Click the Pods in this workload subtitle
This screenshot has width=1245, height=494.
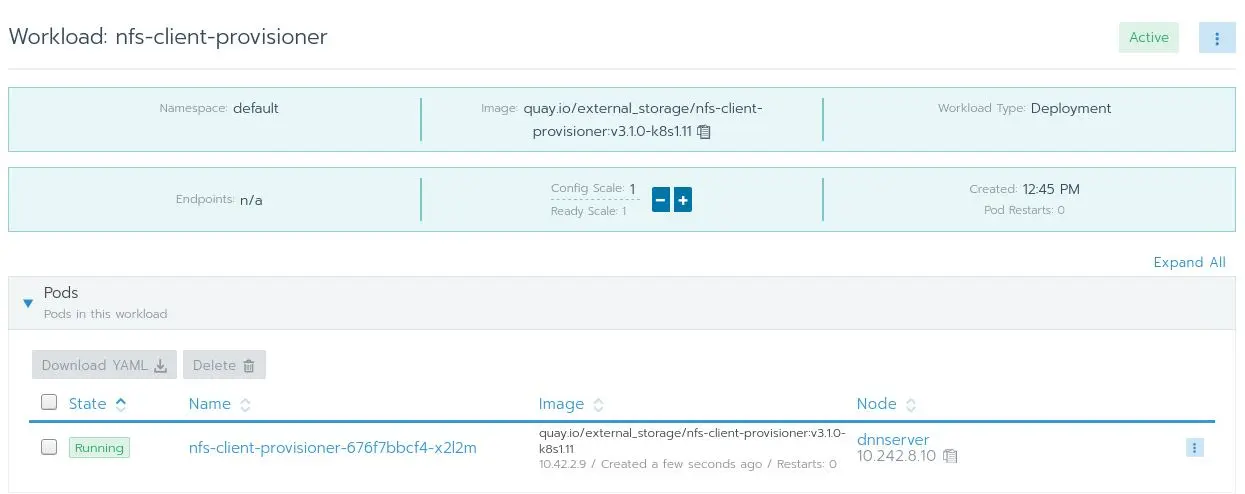click(106, 314)
